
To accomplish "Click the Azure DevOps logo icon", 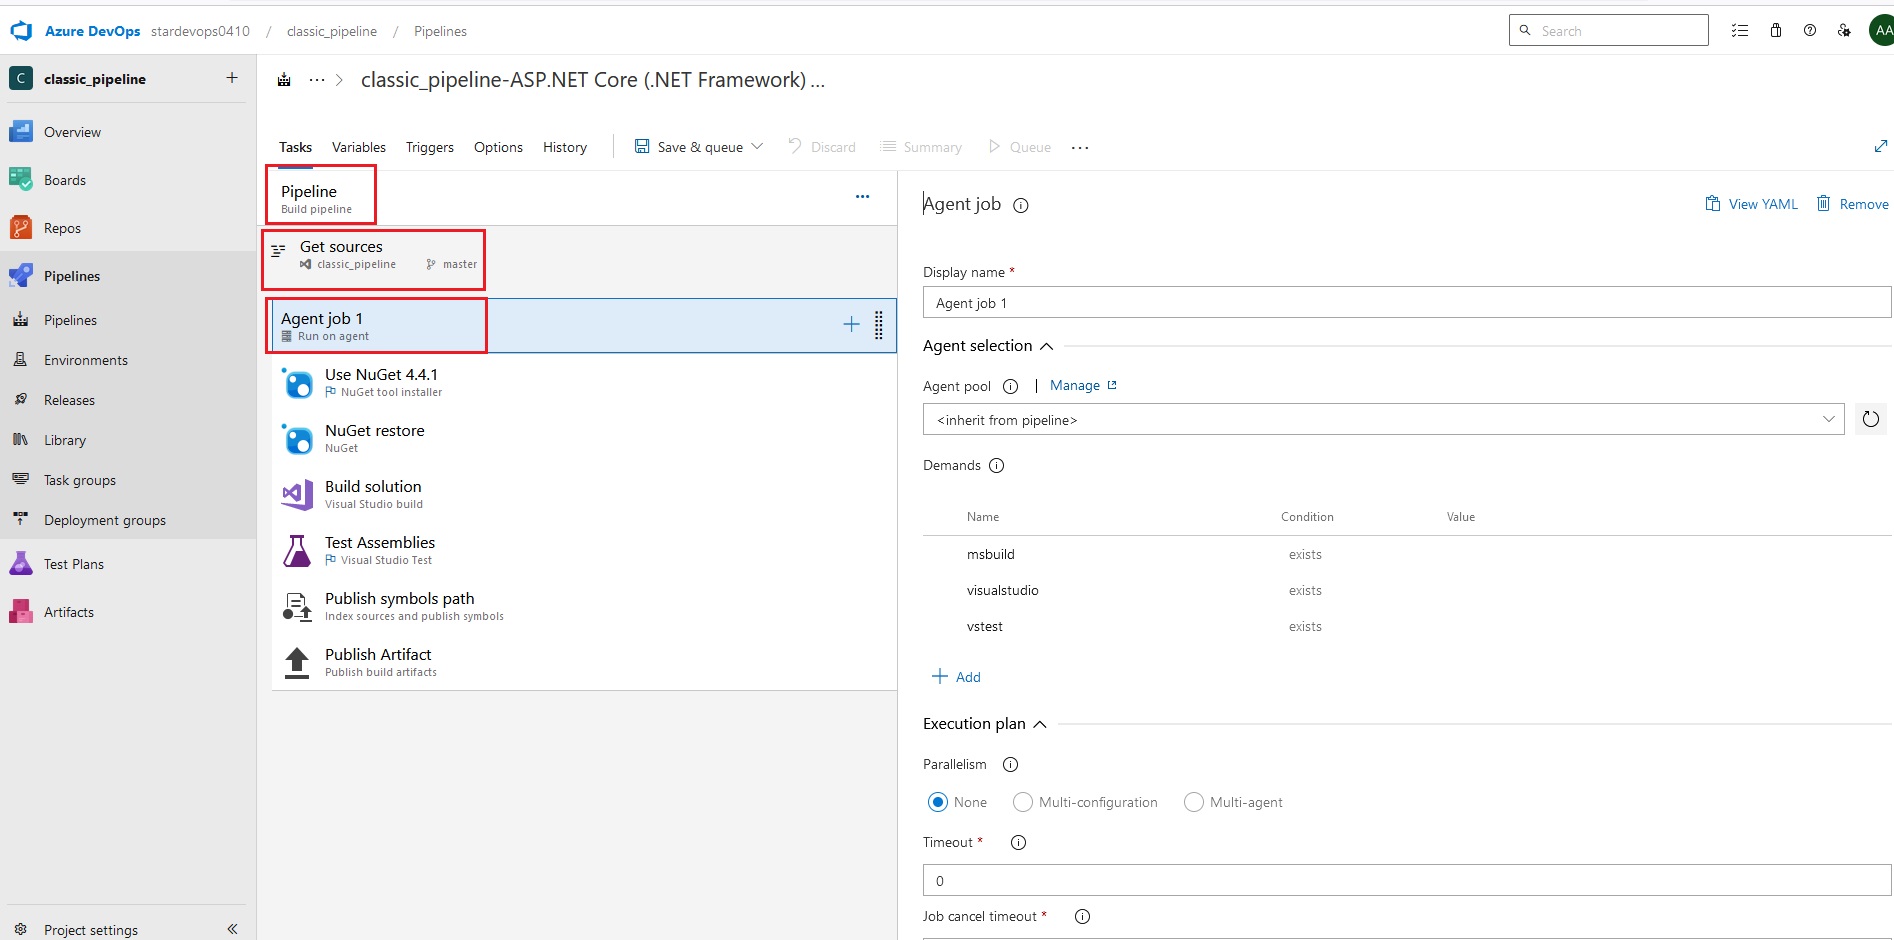I will coord(21,31).
